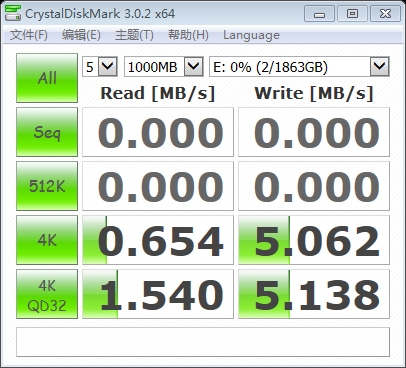Minimize the CrystalDiskMark window
Screen dimensions: 406x368
319,14
